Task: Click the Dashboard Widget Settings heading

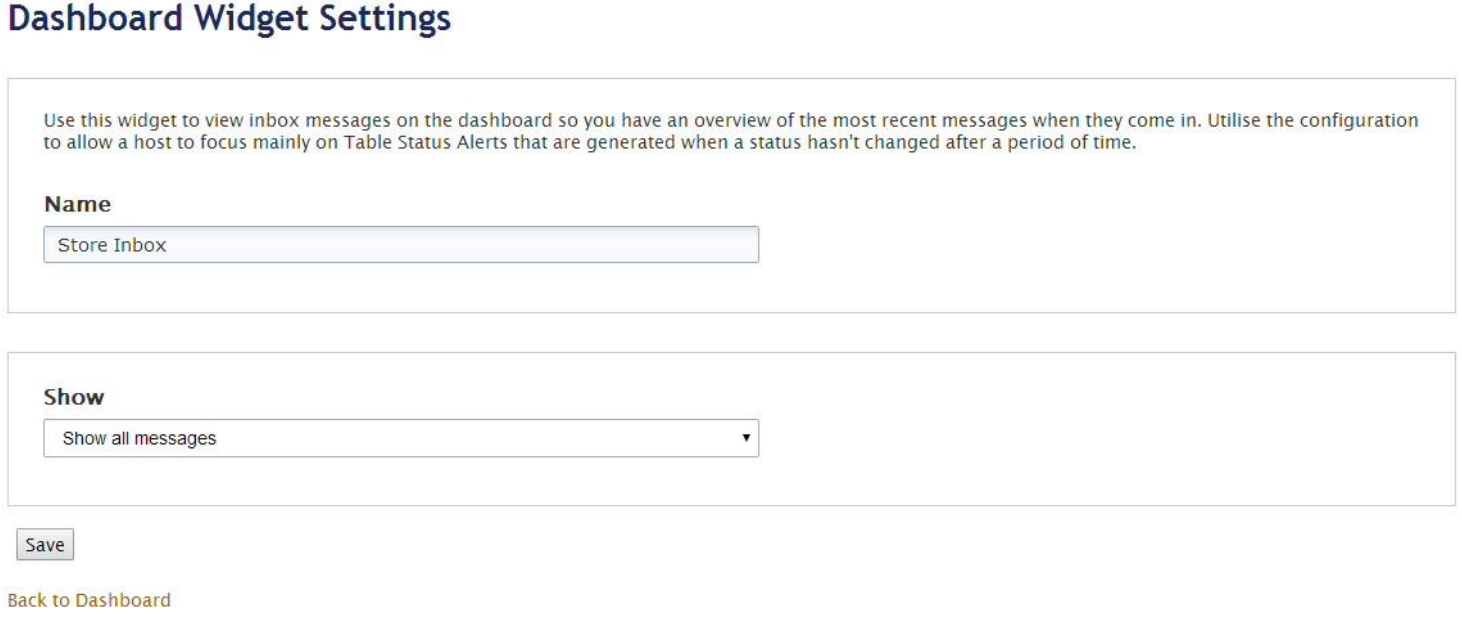Action: [229, 18]
